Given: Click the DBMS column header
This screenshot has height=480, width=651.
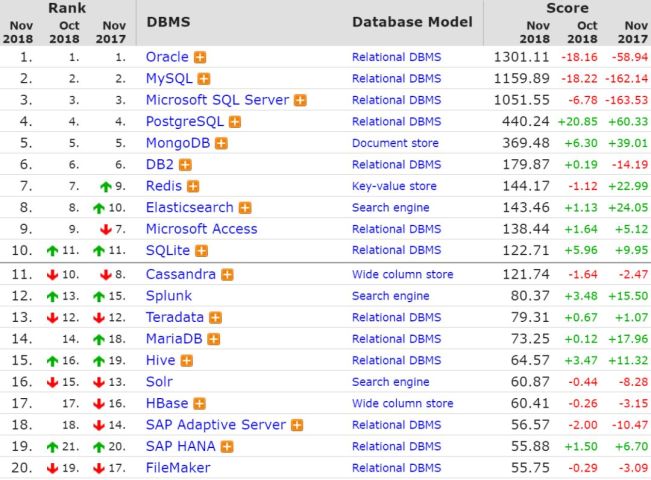Looking at the screenshot, I should click(168, 22).
